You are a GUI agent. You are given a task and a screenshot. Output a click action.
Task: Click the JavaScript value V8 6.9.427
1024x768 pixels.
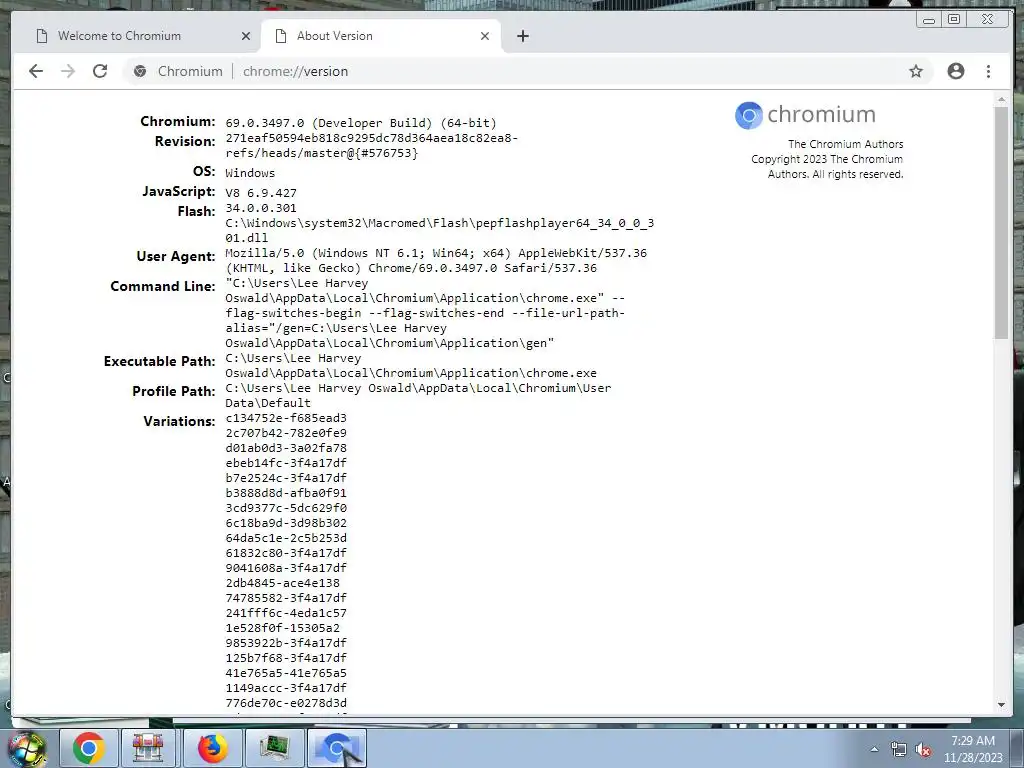click(261, 193)
